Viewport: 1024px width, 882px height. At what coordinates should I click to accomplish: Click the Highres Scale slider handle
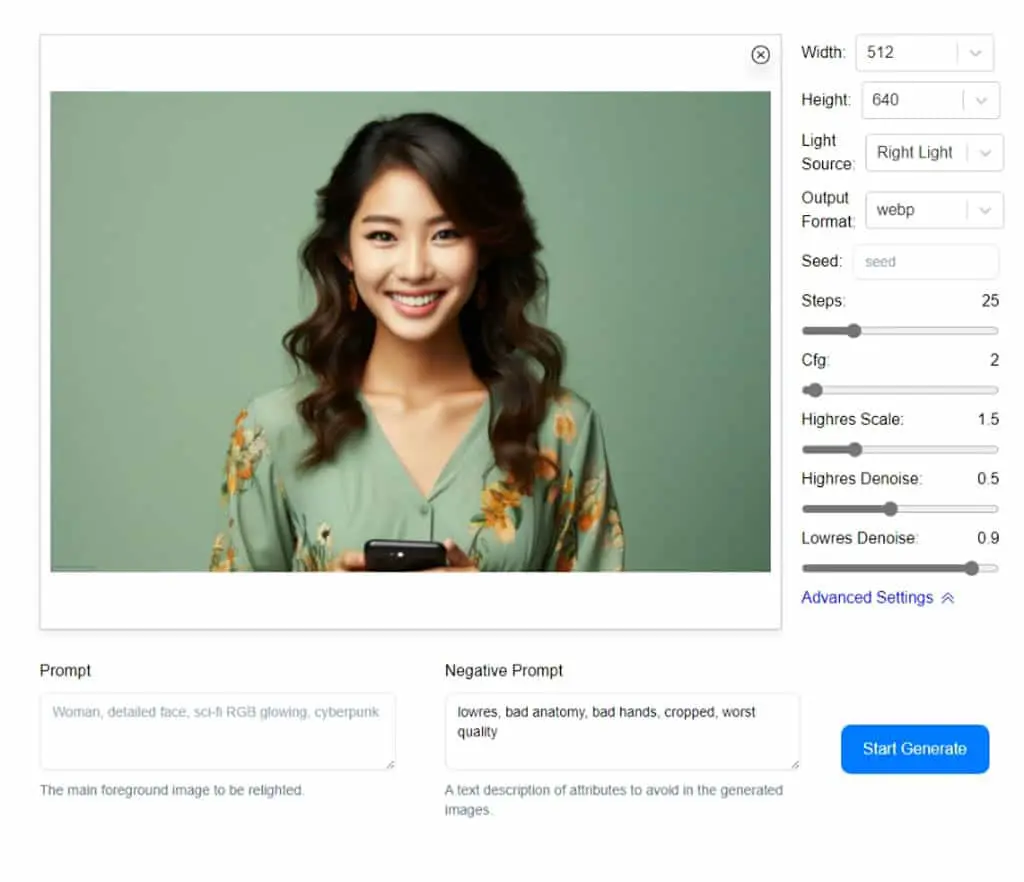[855, 450]
